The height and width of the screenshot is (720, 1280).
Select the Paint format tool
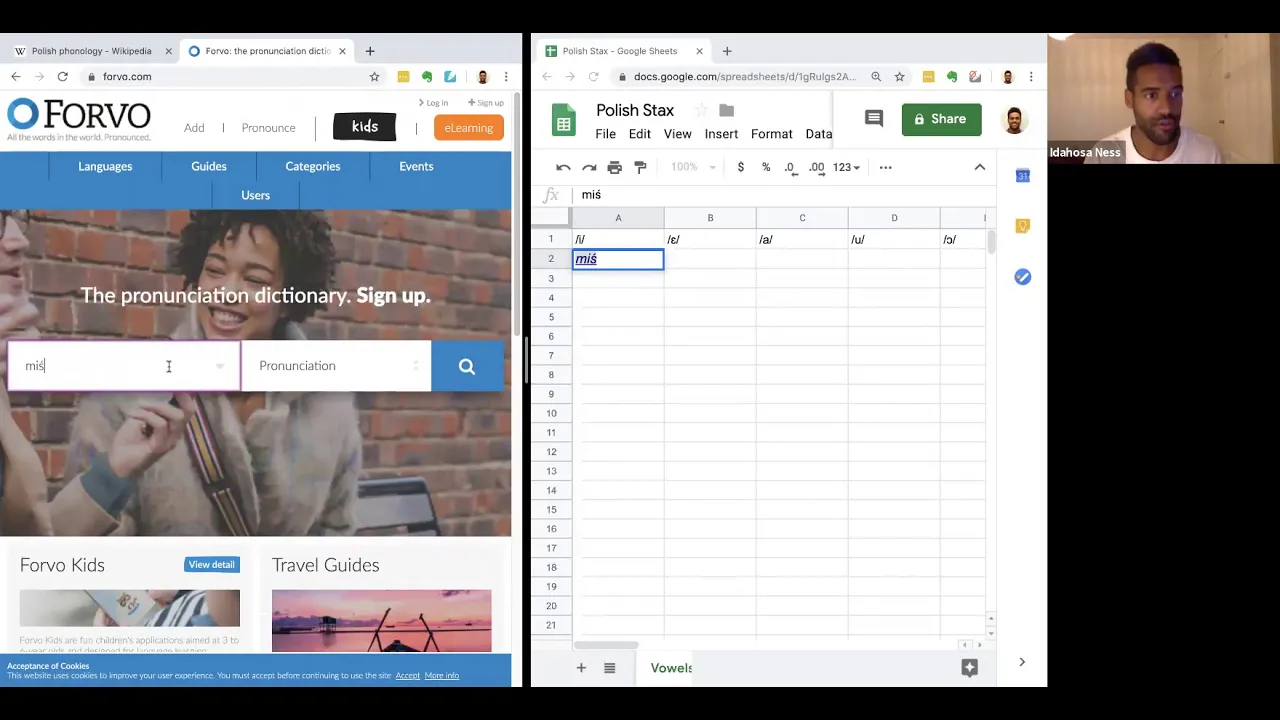coord(641,167)
